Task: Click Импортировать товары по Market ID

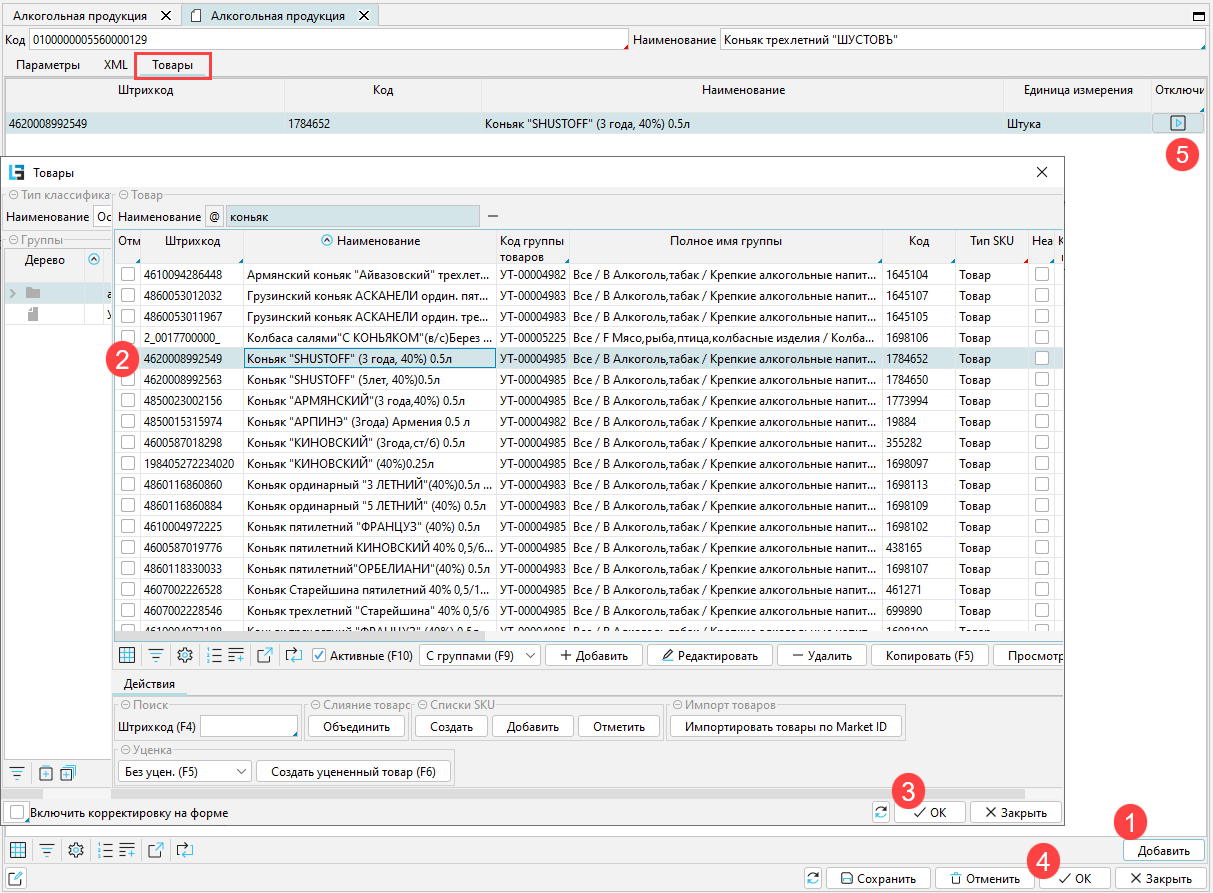Action: [x=786, y=726]
